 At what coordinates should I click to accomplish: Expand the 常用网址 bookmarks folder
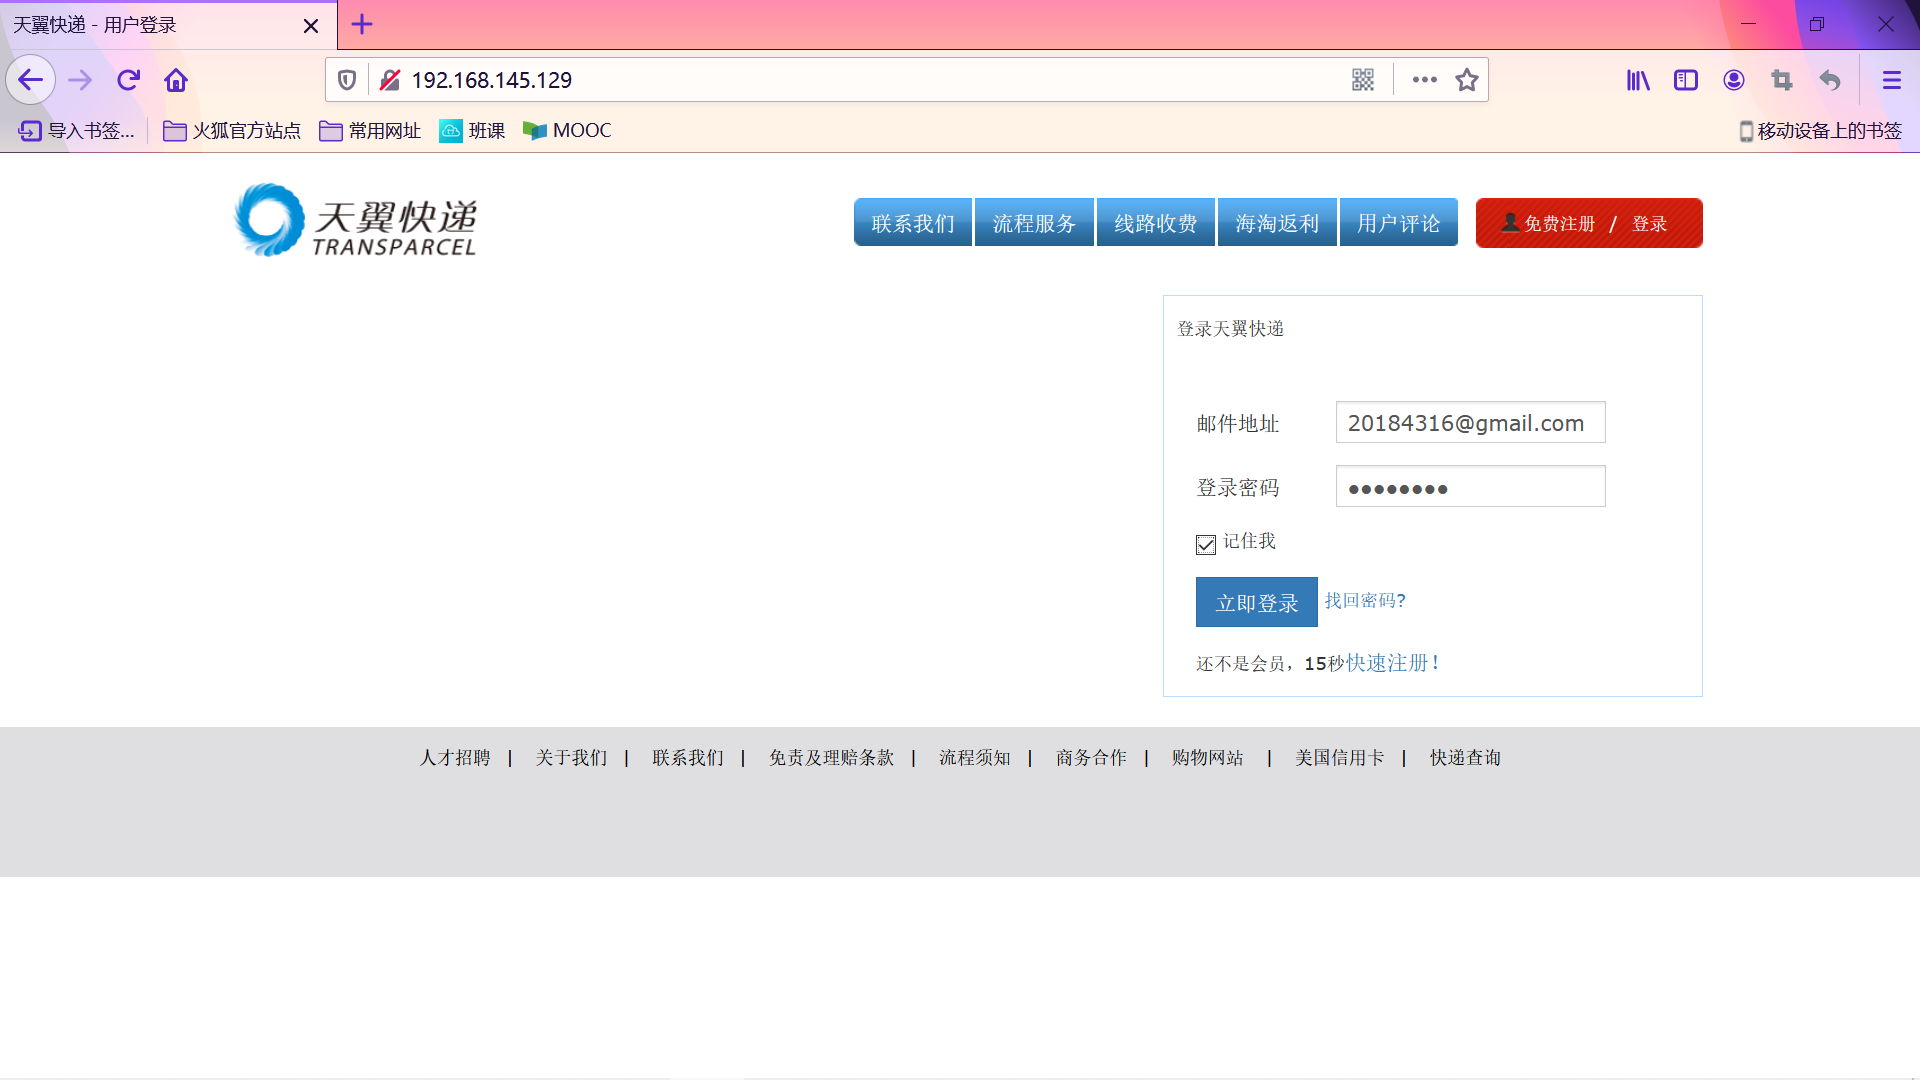click(x=370, y=131)
